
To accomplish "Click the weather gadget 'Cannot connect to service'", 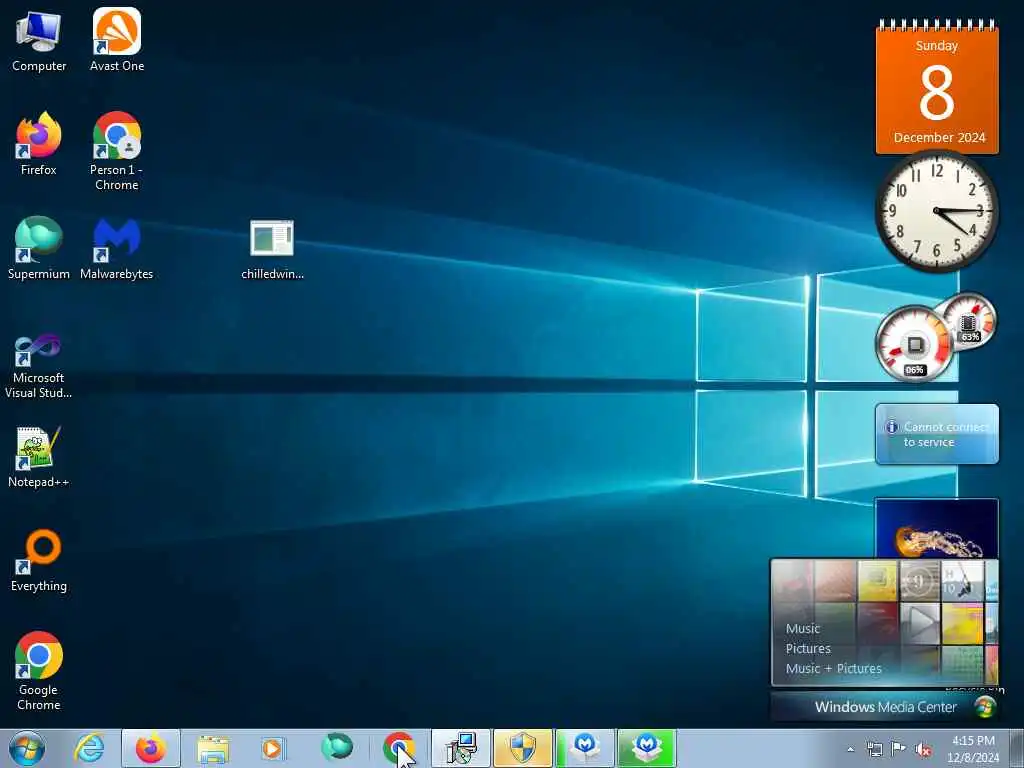I will pyautogui.click(x=936, y=434).
